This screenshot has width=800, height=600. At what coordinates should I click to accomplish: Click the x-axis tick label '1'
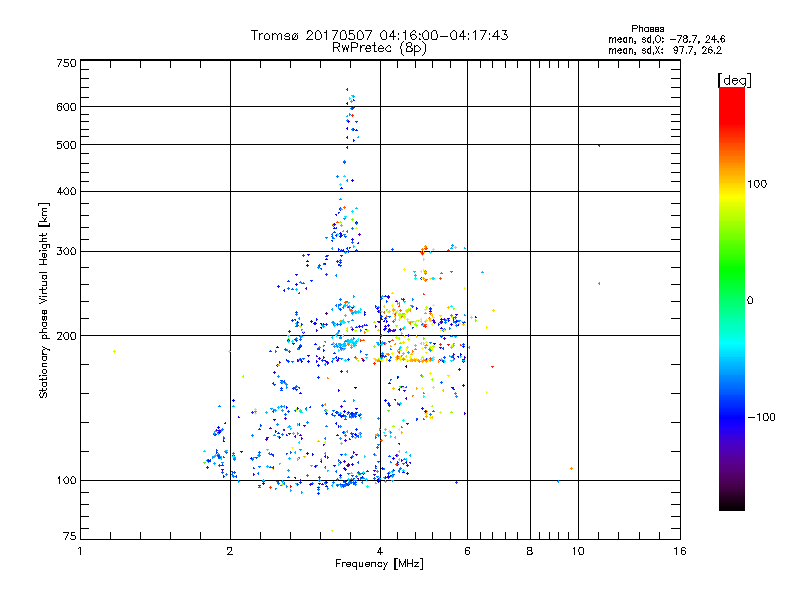[x=80, y=551]
